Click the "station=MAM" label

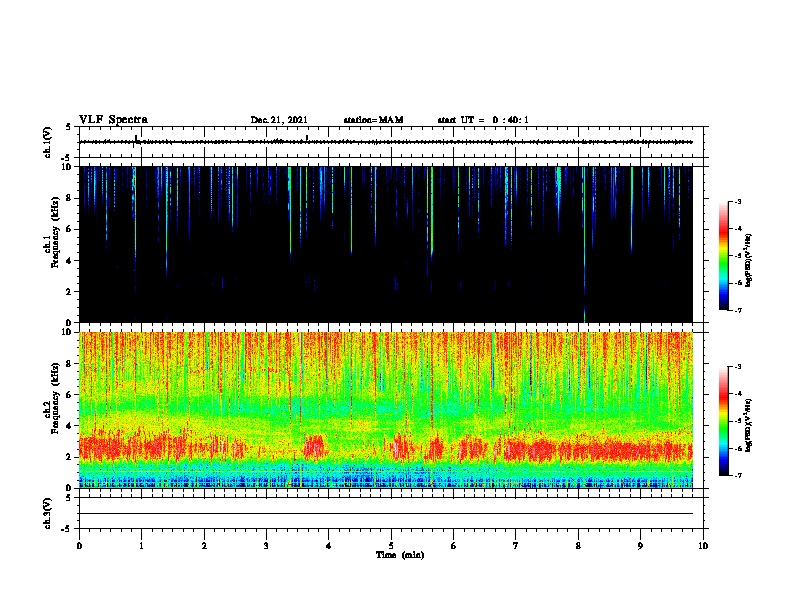point(373,120)
